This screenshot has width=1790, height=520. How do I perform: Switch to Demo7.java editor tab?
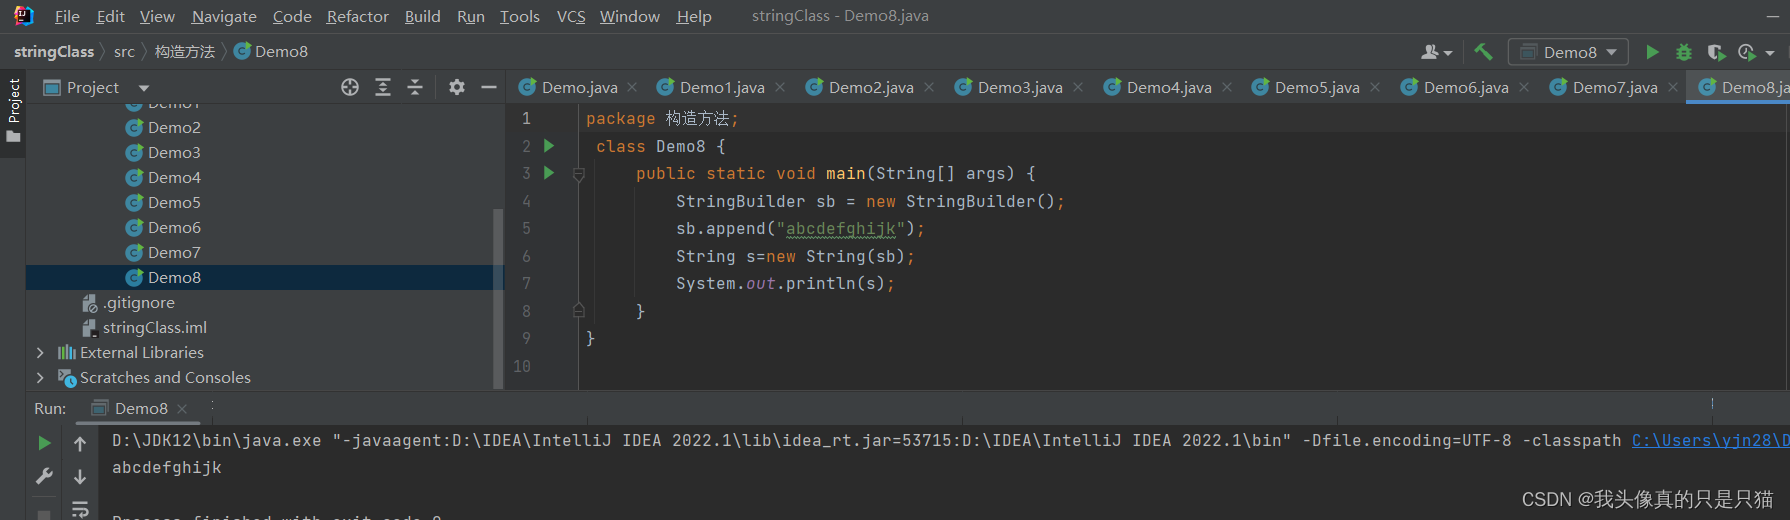[1614, 88]
